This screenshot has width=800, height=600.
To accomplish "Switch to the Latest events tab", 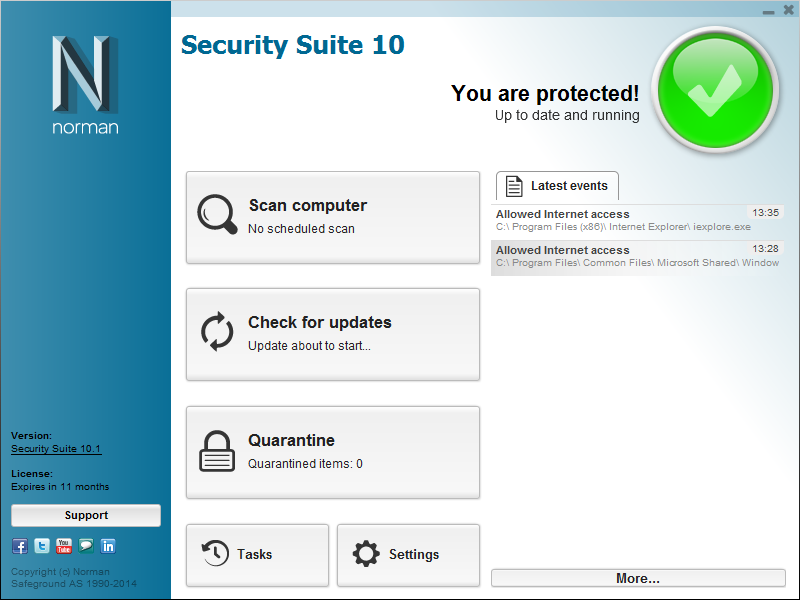I will point(557,186).
